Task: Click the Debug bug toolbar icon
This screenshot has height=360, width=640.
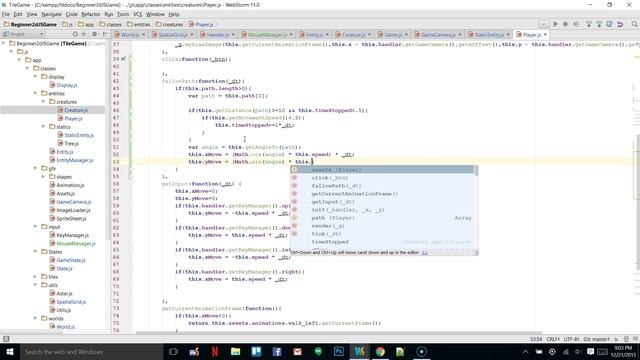Action: point(565,24)
